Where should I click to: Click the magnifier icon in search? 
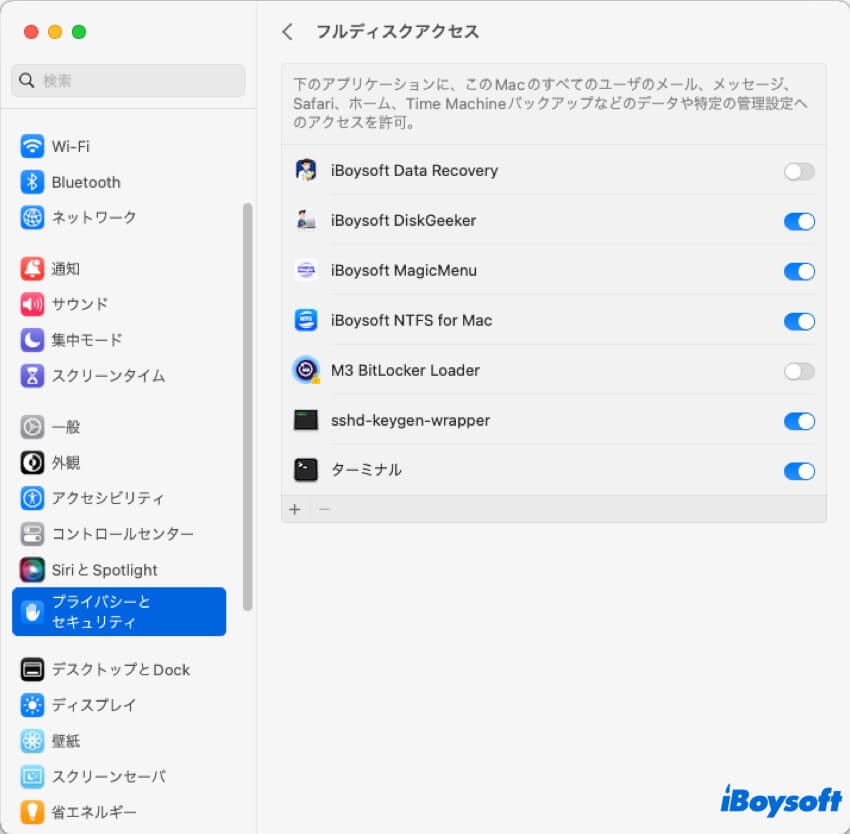[27, 81]
